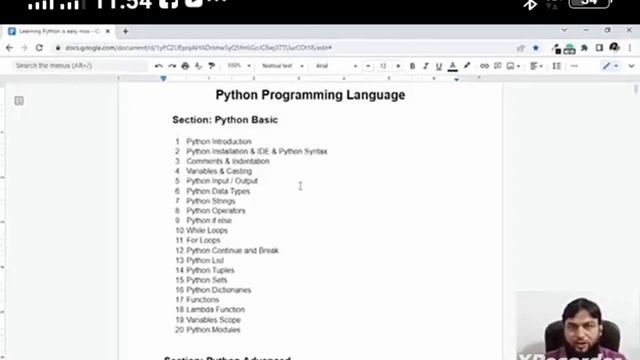
Task: Open the Chrome profile avatar
Action: point(614,48)
